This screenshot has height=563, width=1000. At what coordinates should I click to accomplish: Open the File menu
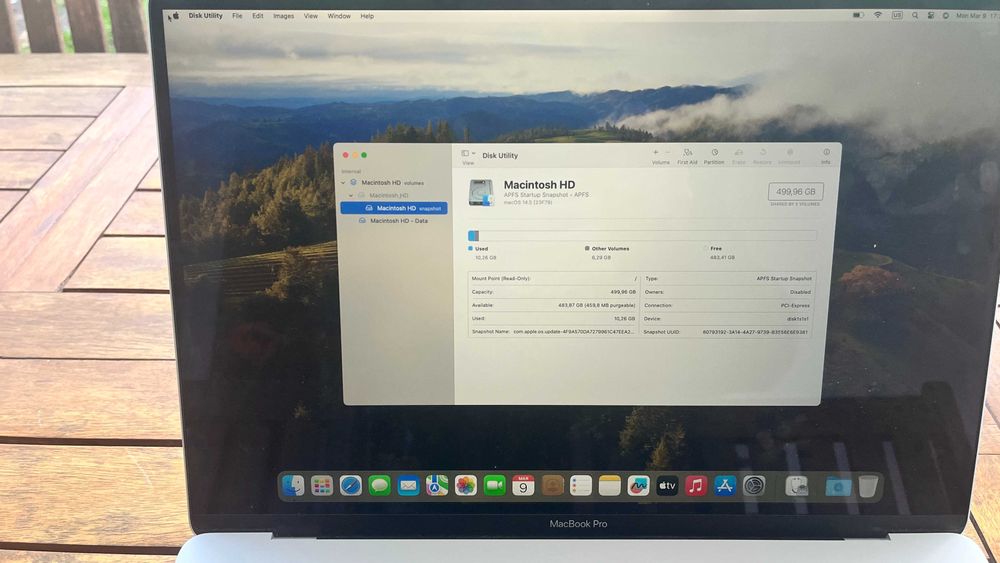pyautogui.click(x=237, y=16)
